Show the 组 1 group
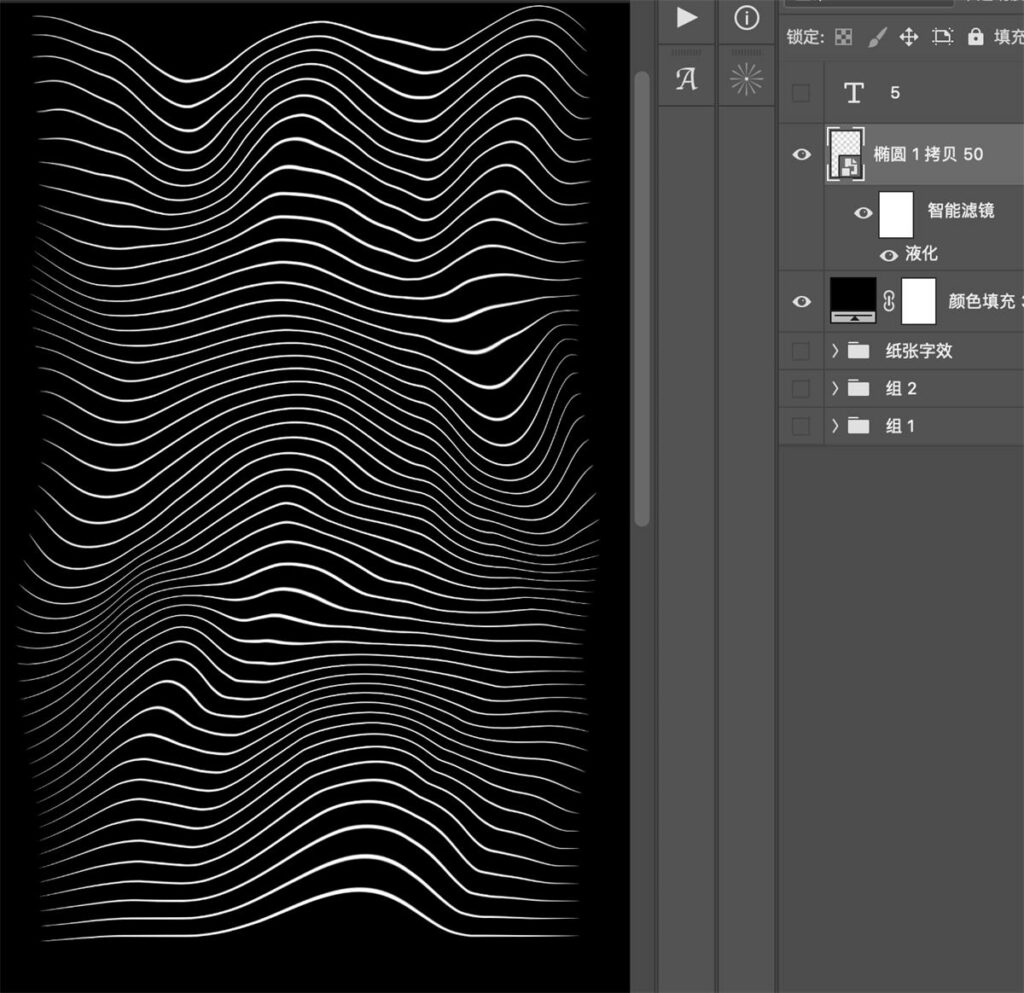Viewport: 1024px width, 993px height. tap(801, 426)
